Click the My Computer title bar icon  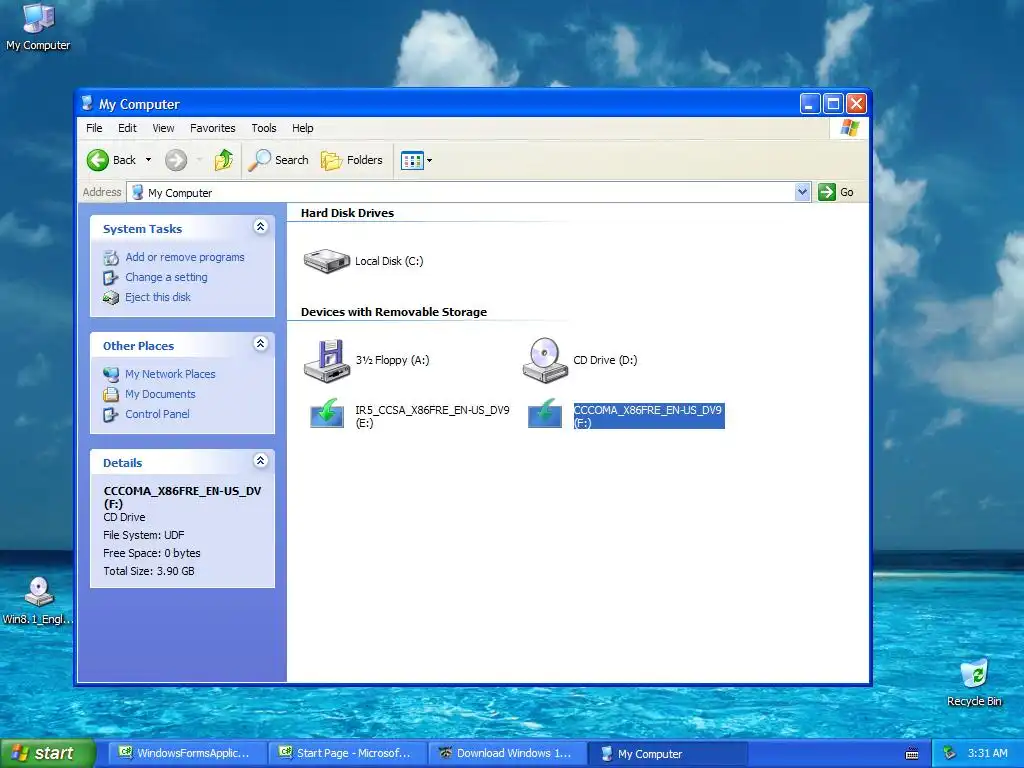click(88, 104)
